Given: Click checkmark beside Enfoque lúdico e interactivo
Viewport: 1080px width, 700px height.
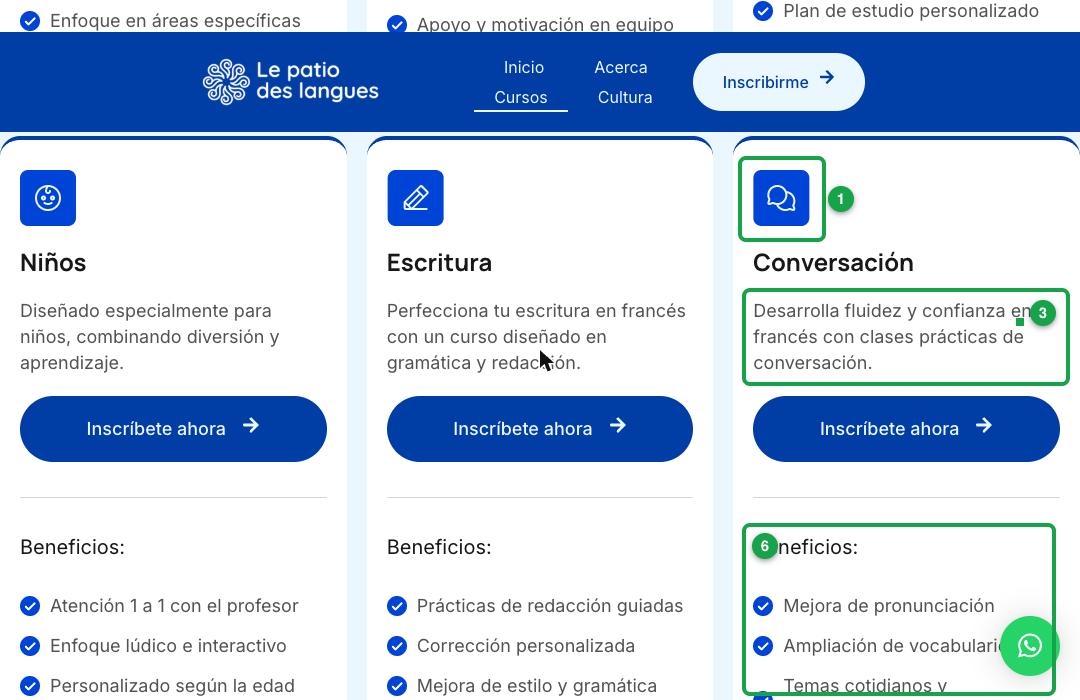Looking at the screenshot, I should coord(30,646).
